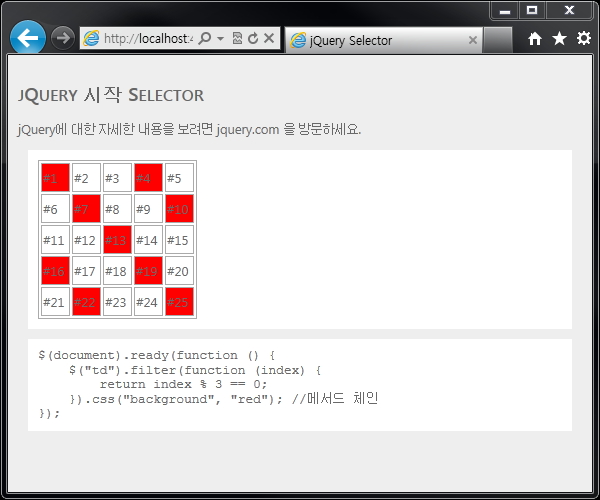
Task: Click table cell #17
Action: (x=86, y=270)
